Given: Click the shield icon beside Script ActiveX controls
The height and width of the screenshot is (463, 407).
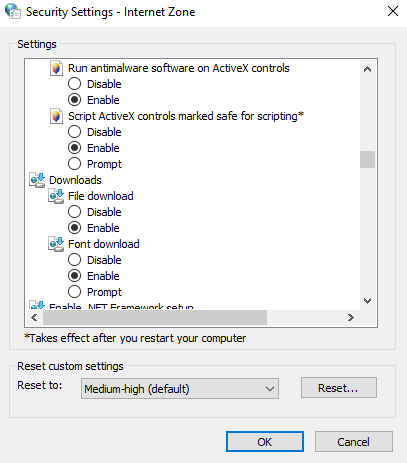Looking at the screenshot, I should (56, 116).
